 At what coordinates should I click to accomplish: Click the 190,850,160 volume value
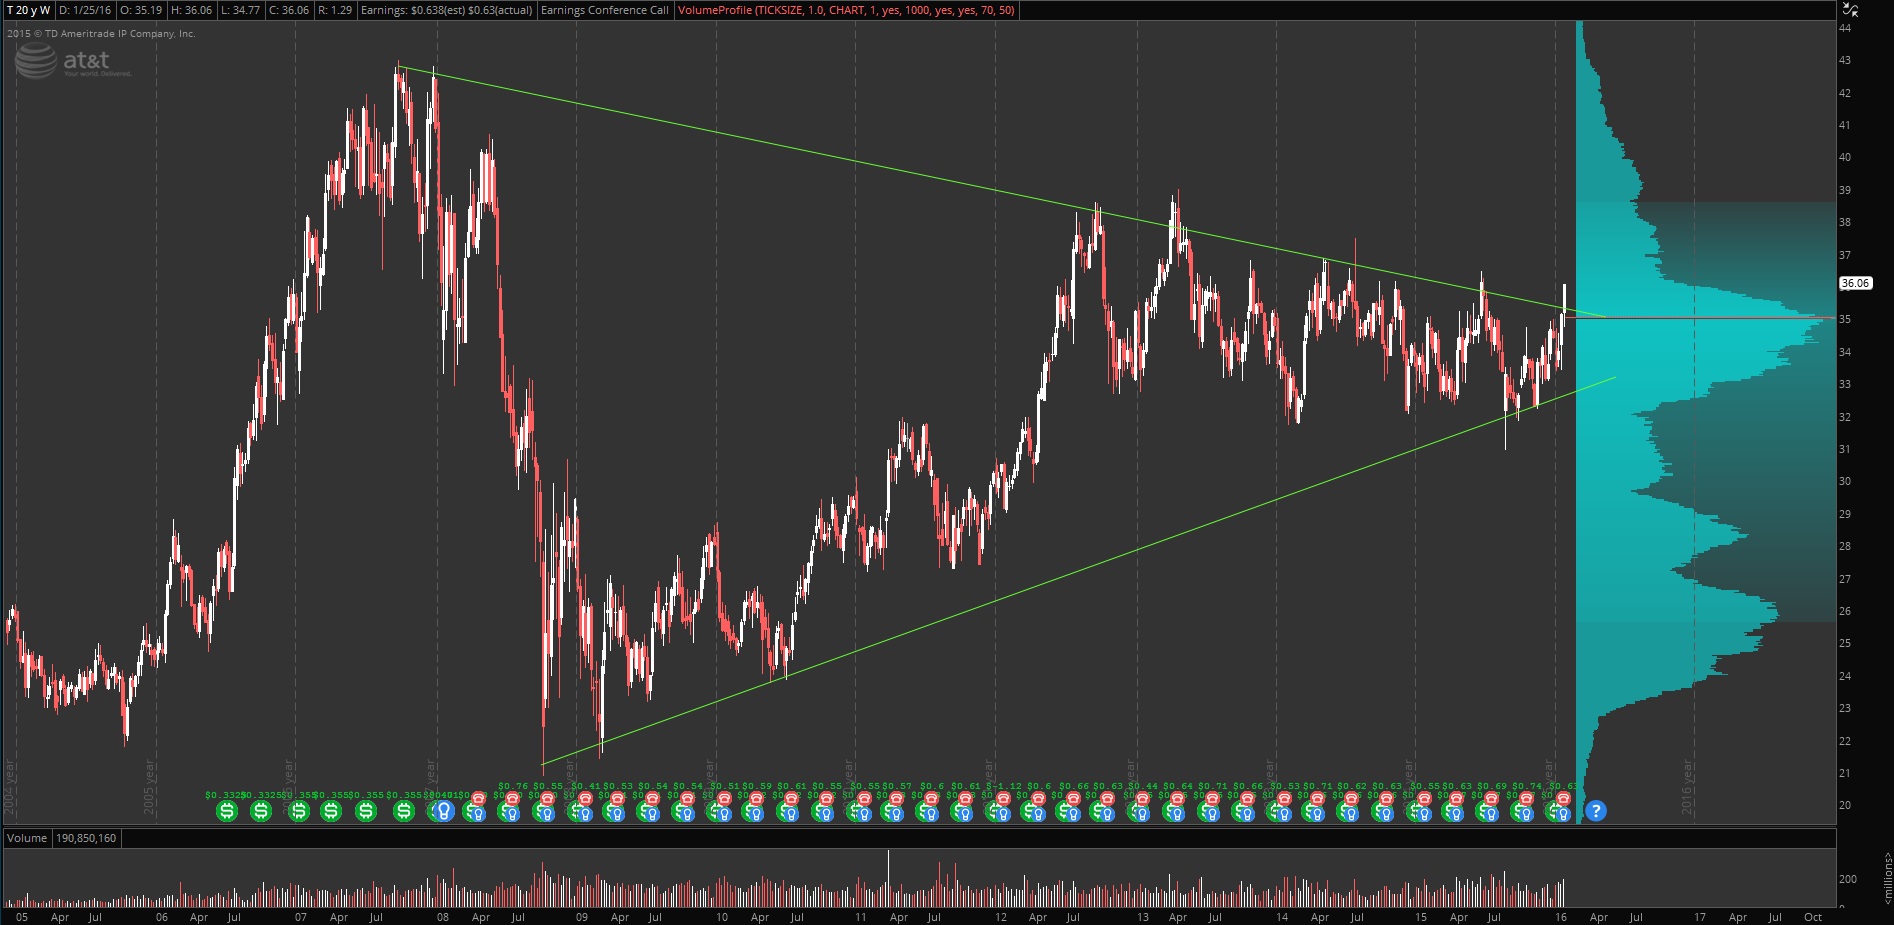[x=85, y=838]
